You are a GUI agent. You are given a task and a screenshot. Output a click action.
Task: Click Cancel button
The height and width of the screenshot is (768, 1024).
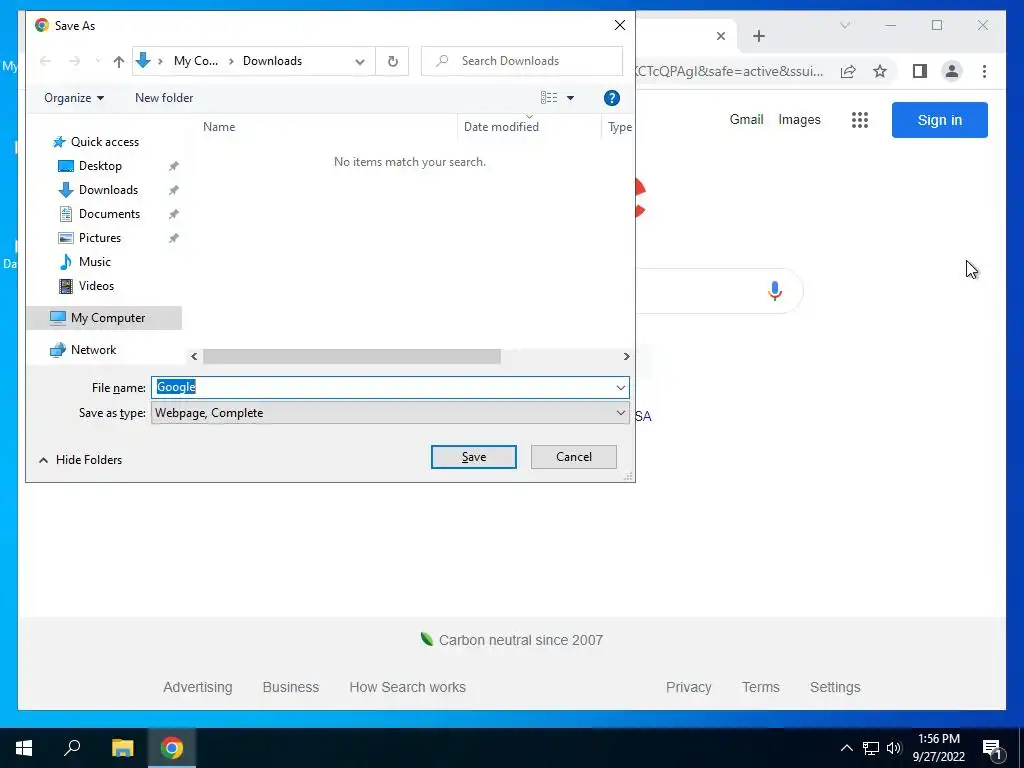[573, 457]
